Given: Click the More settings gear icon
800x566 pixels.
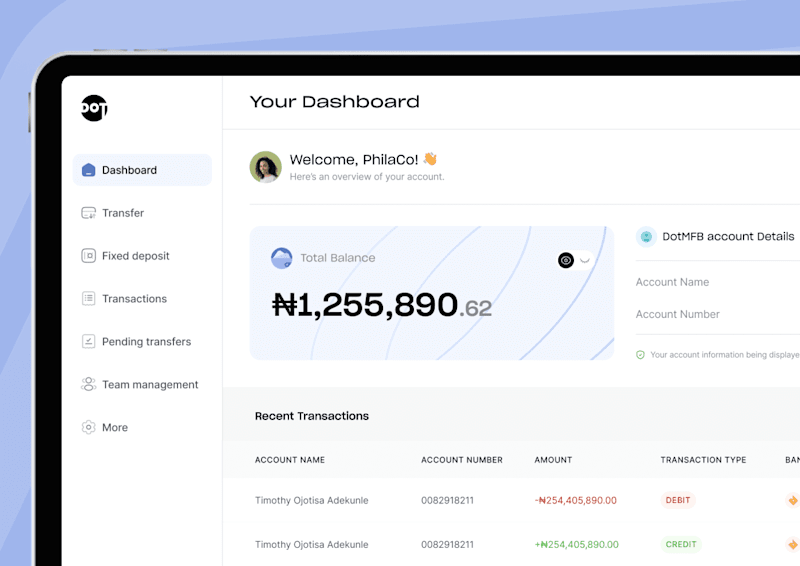Looking at the screenshot, I should pyautogui.click(x=88, y=427).
